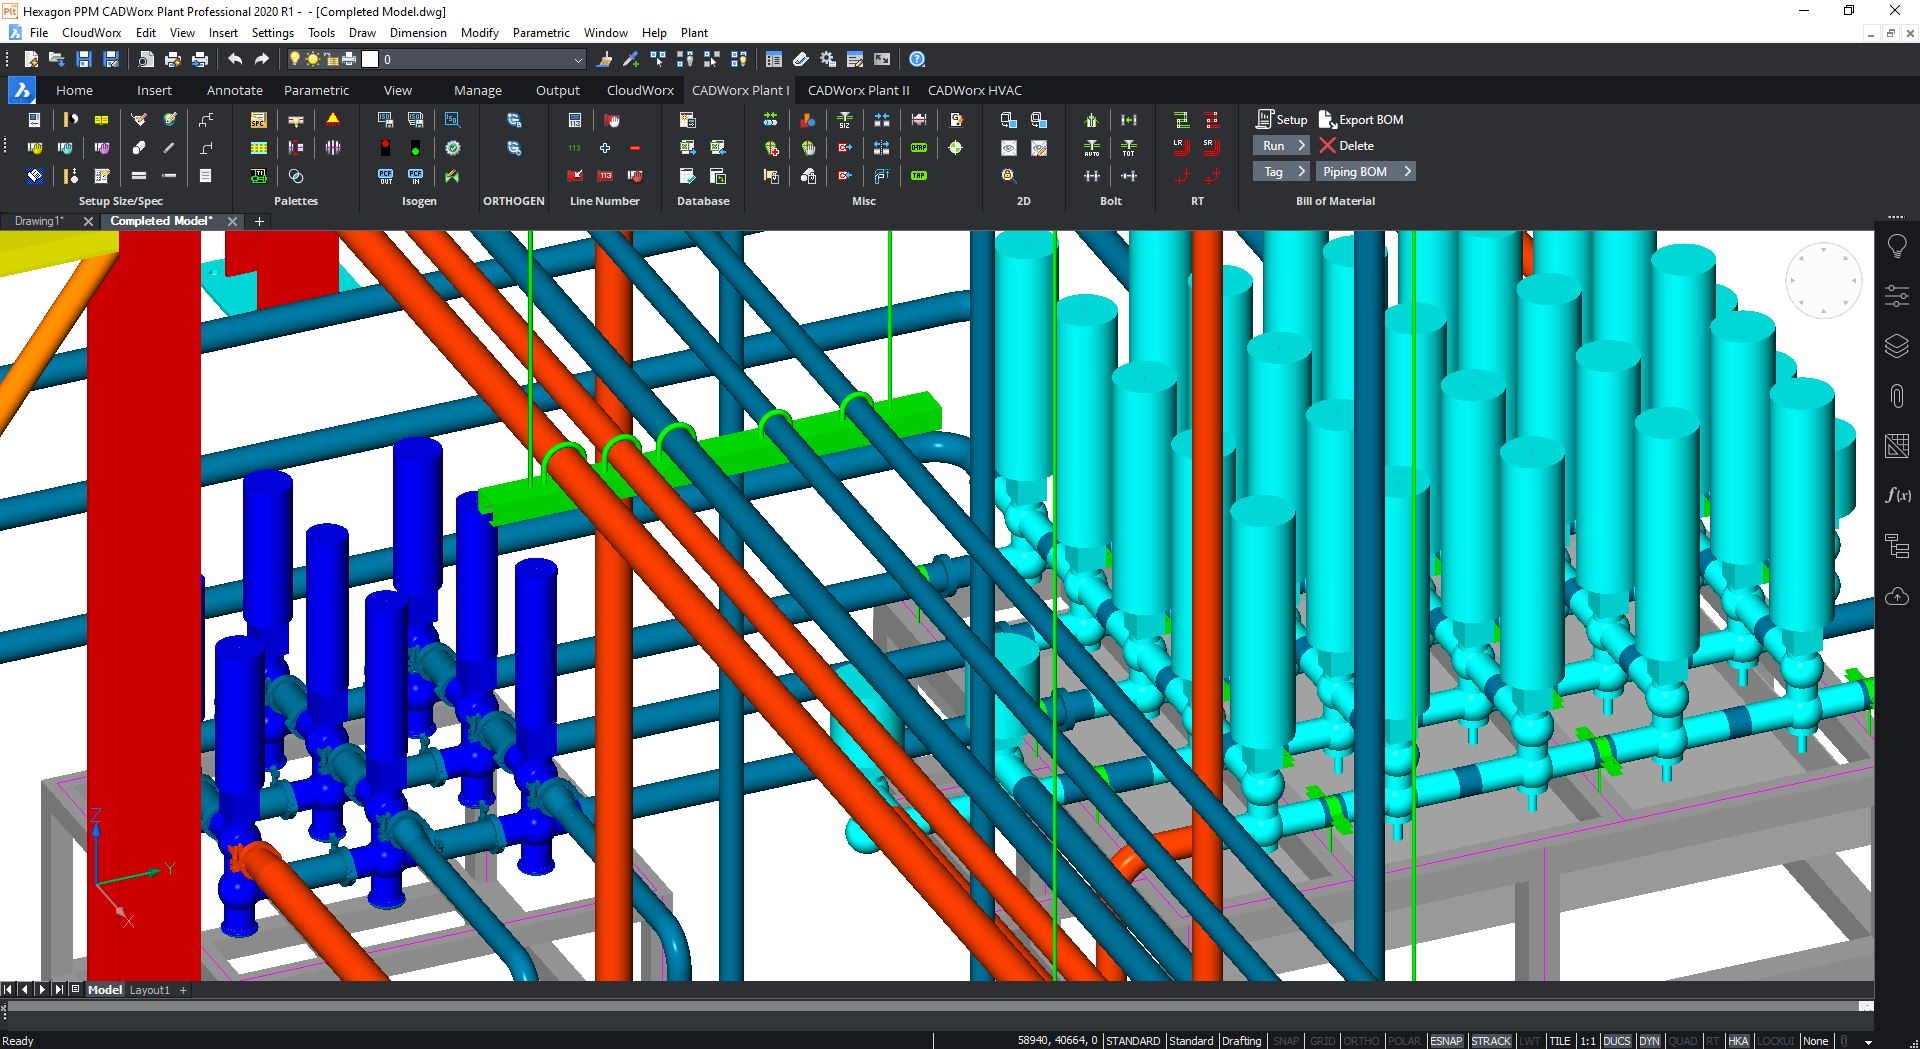Click the Help question mark toolbar icon
Screen dimensions: 1920x1049
tap(917, 60)
